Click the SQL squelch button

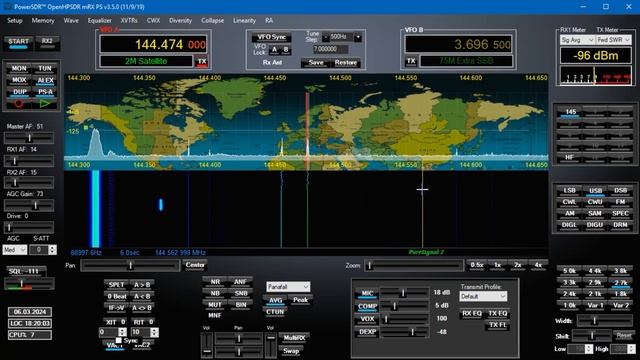click(27, 271)
